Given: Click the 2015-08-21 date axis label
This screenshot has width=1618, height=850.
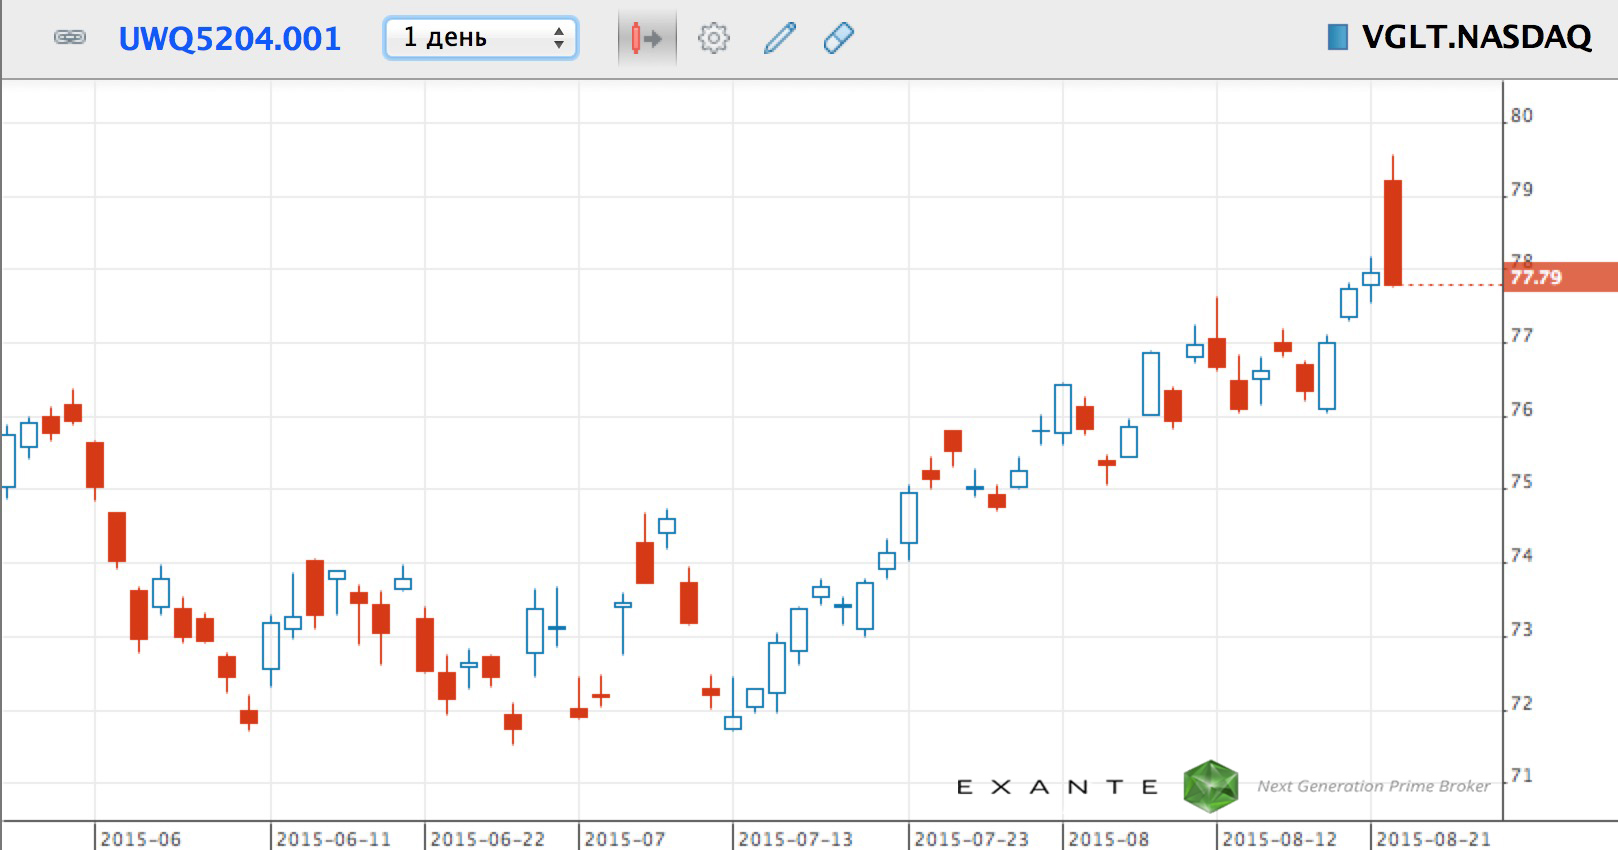Looking at the screenshot, I should (x=1433, y=838).
